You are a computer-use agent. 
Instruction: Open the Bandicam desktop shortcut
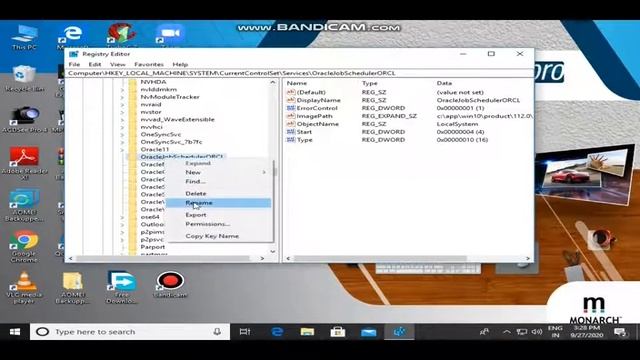(x=170, y=284)
